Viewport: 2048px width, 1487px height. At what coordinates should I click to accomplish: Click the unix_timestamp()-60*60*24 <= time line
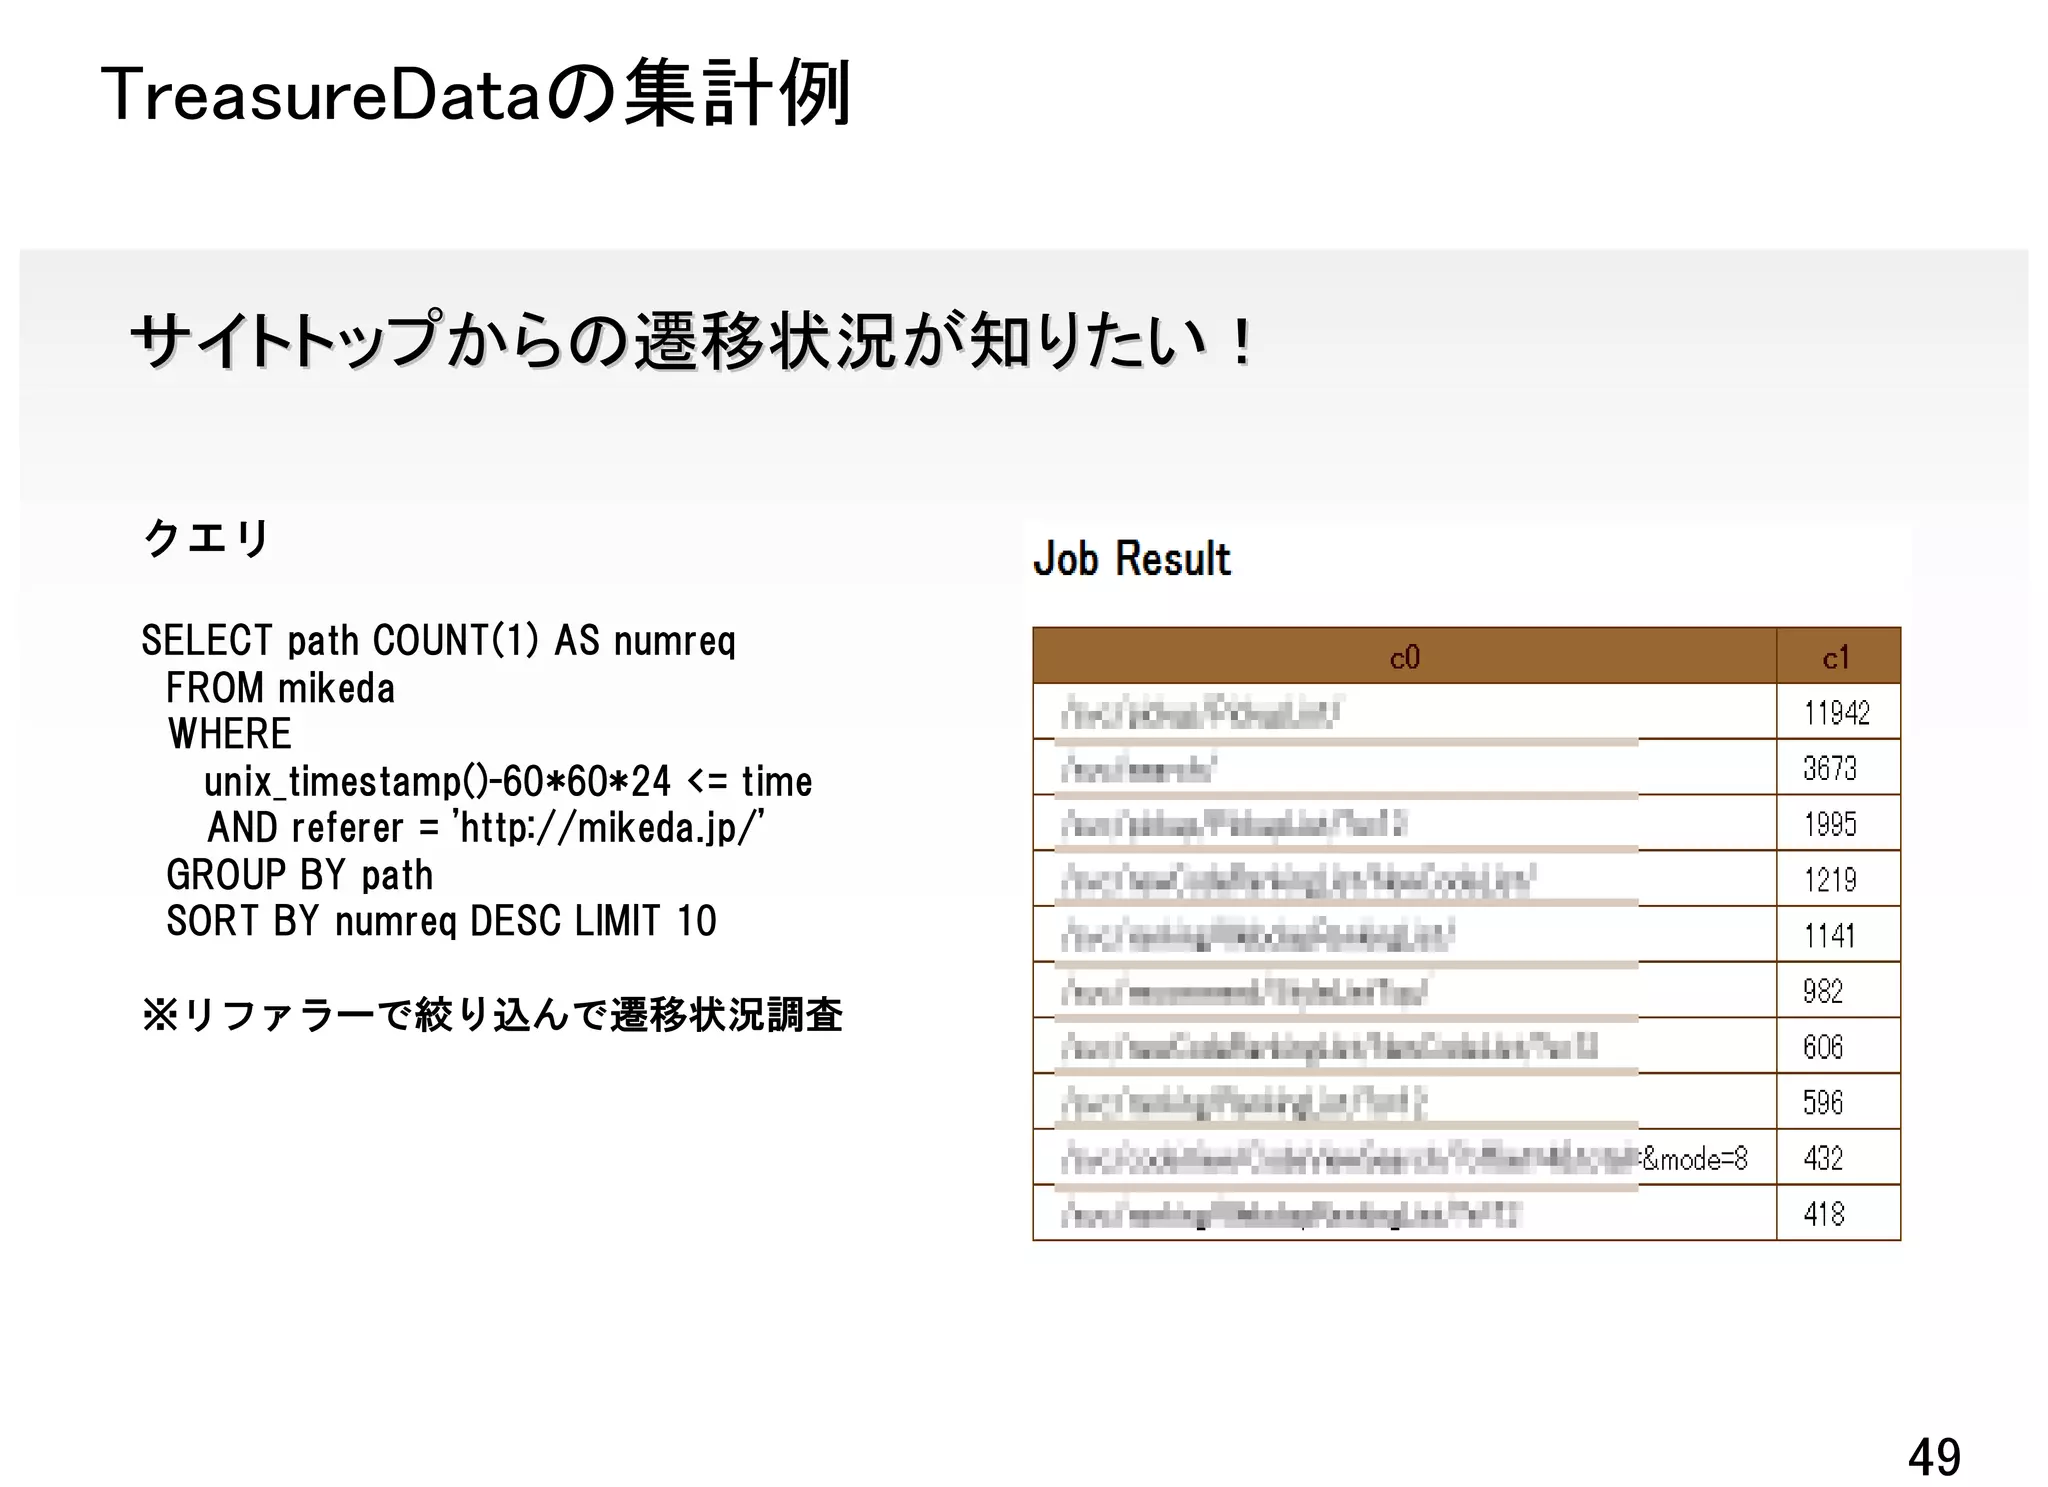[x=508, y=781]
